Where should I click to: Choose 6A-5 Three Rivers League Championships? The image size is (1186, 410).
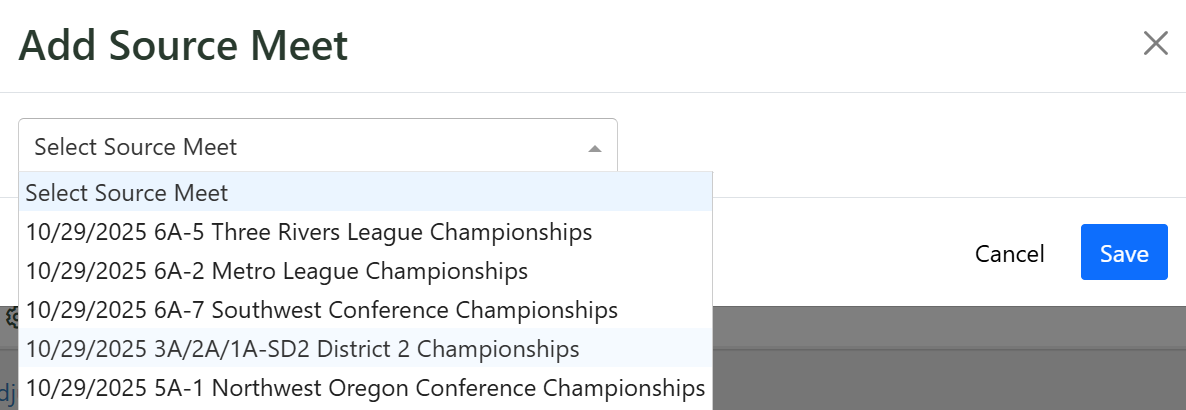(x=365, y=231)
